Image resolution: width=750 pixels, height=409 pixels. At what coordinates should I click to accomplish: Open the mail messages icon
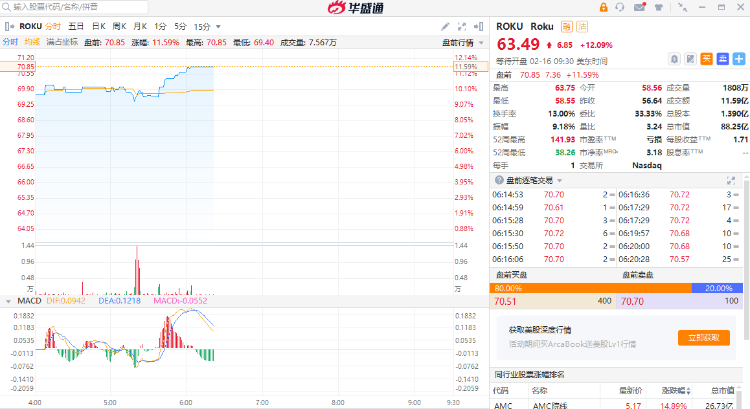640,7
